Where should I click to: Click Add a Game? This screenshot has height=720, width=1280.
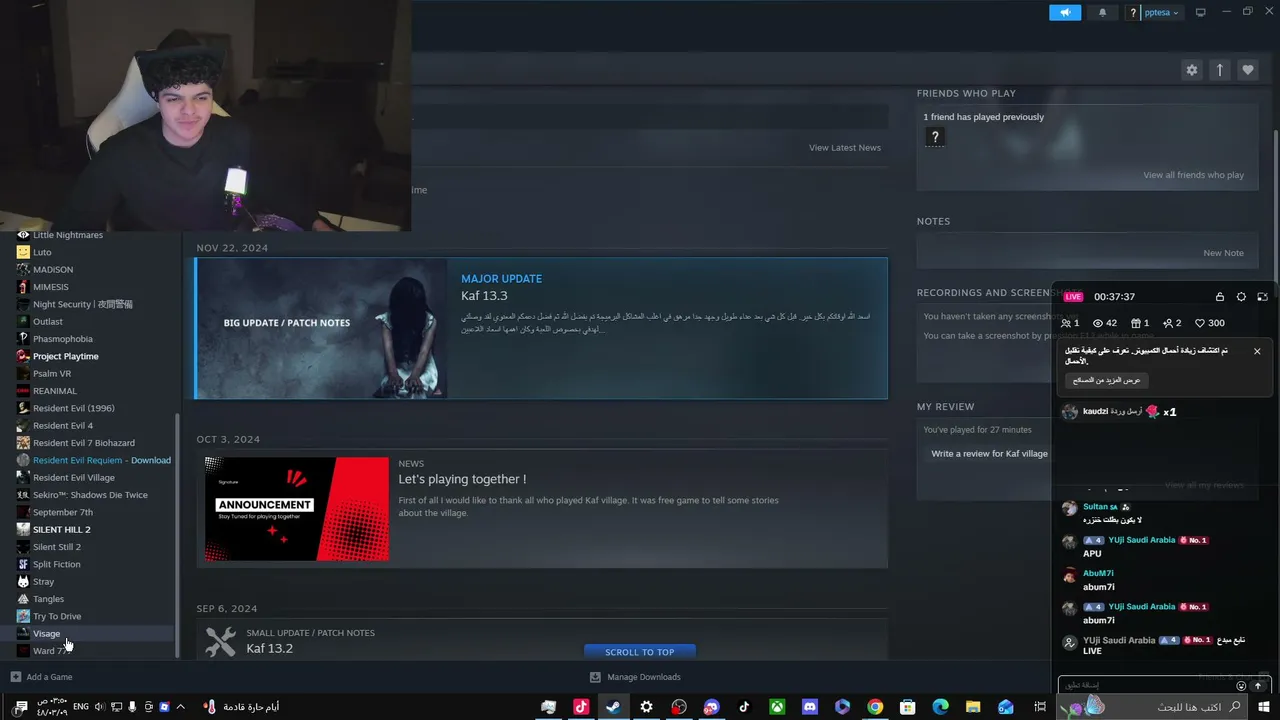coord(42,677)
